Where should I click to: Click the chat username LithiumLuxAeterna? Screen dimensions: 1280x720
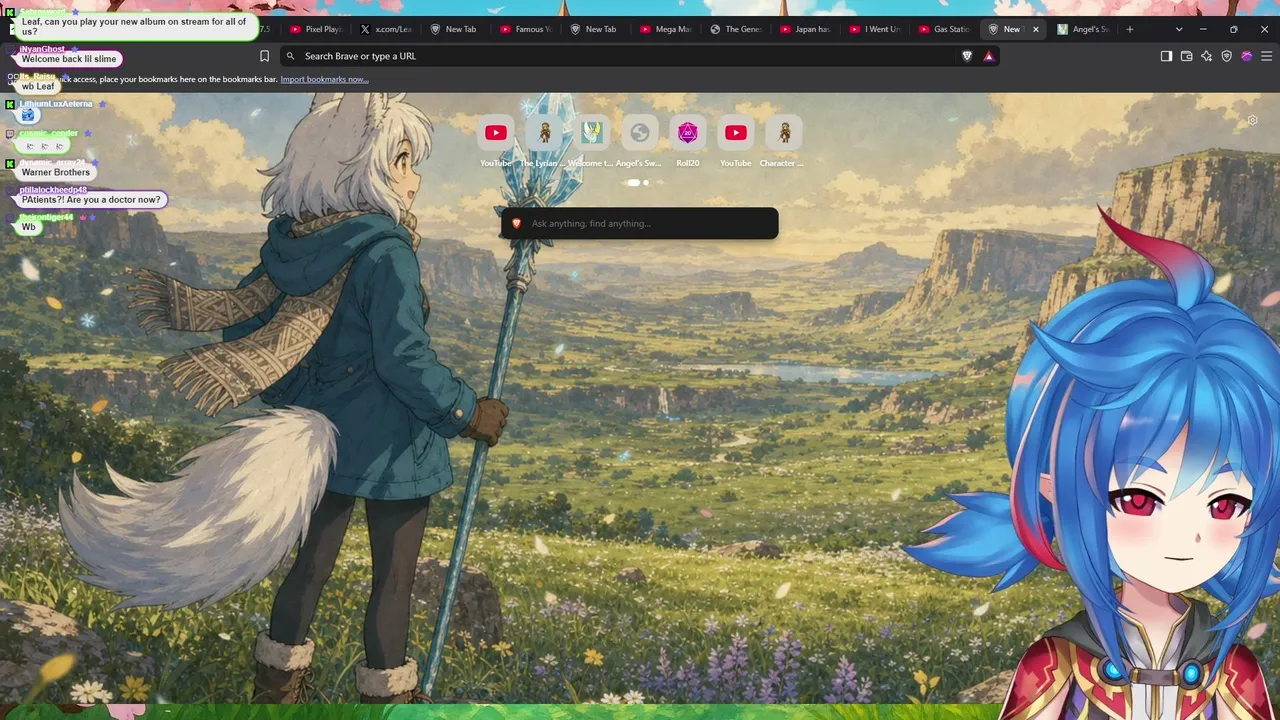coord(56,104)
